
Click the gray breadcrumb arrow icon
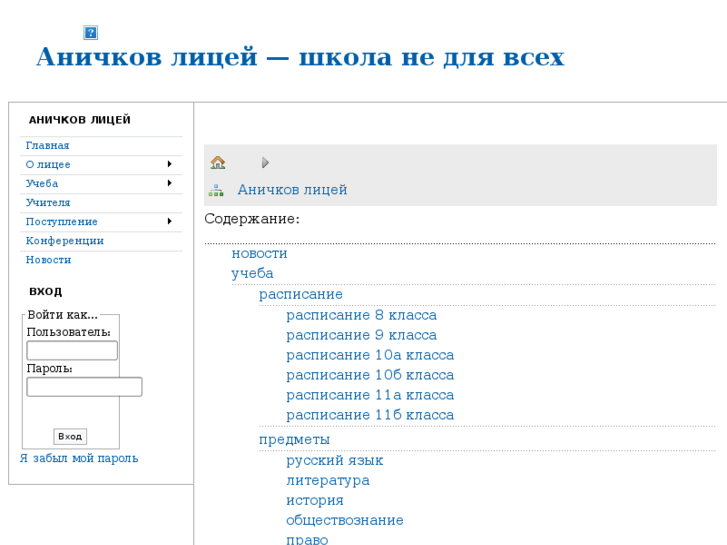click(265, 163)
